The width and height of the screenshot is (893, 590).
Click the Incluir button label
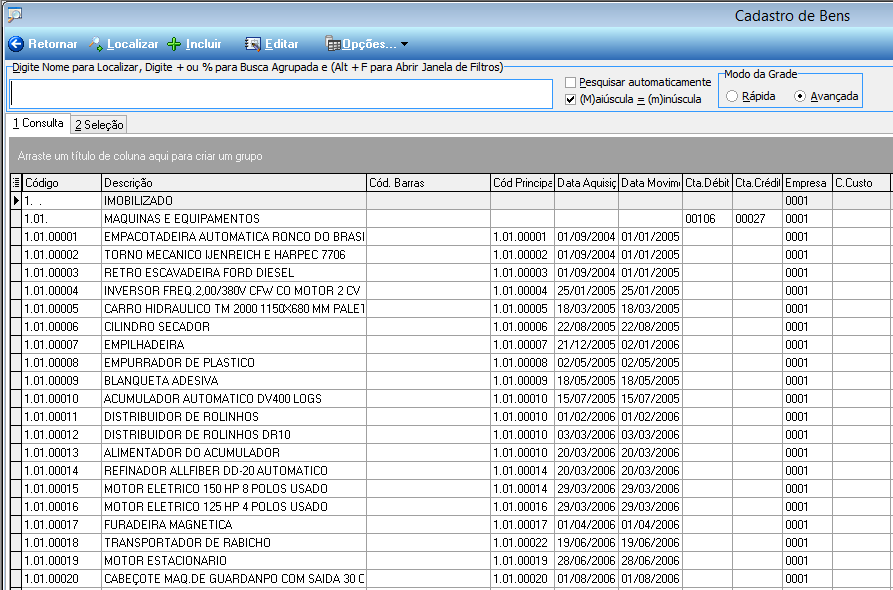[203, 44]
